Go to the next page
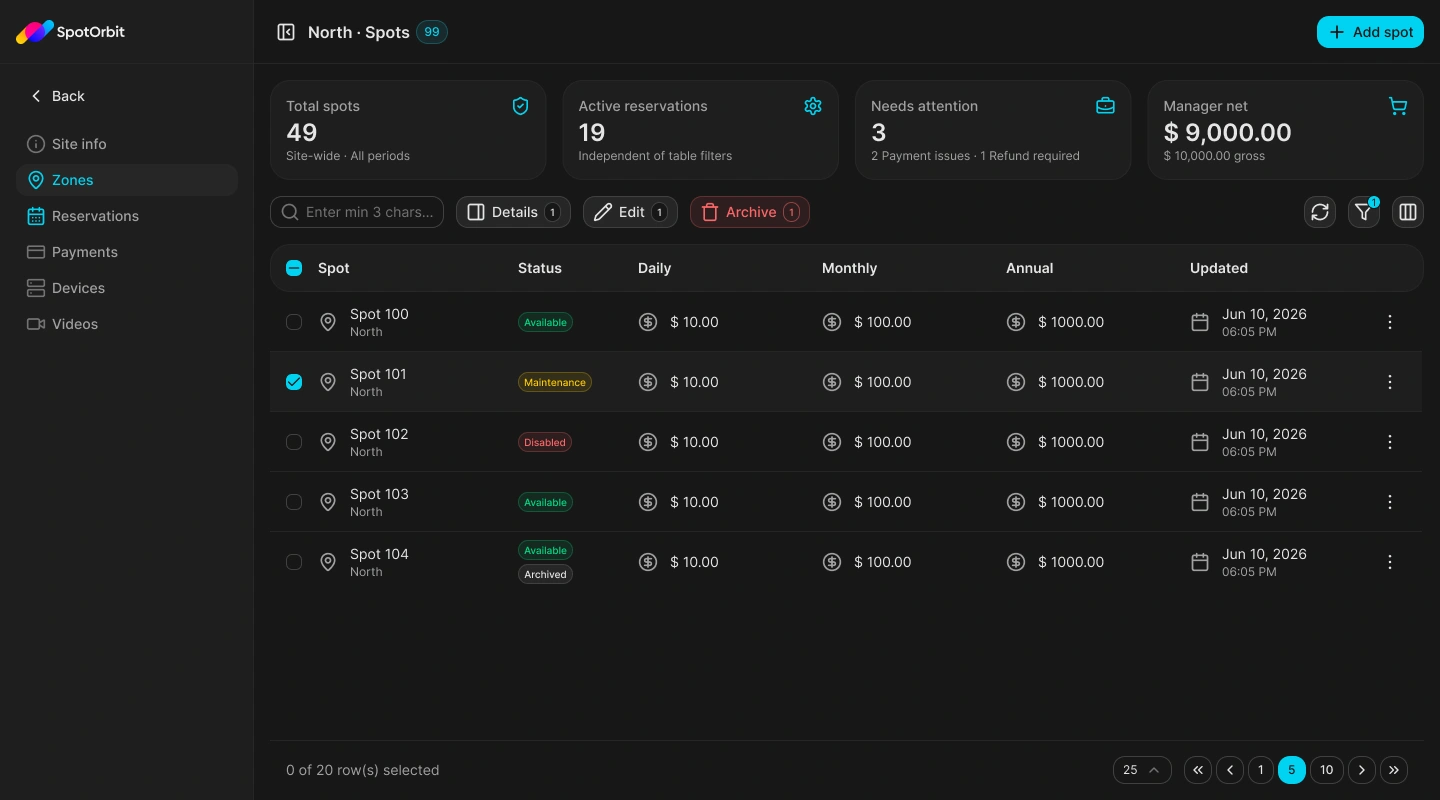Image resolution: width=1440 pixels, height=800 pixels. [x=1362, y=770]
